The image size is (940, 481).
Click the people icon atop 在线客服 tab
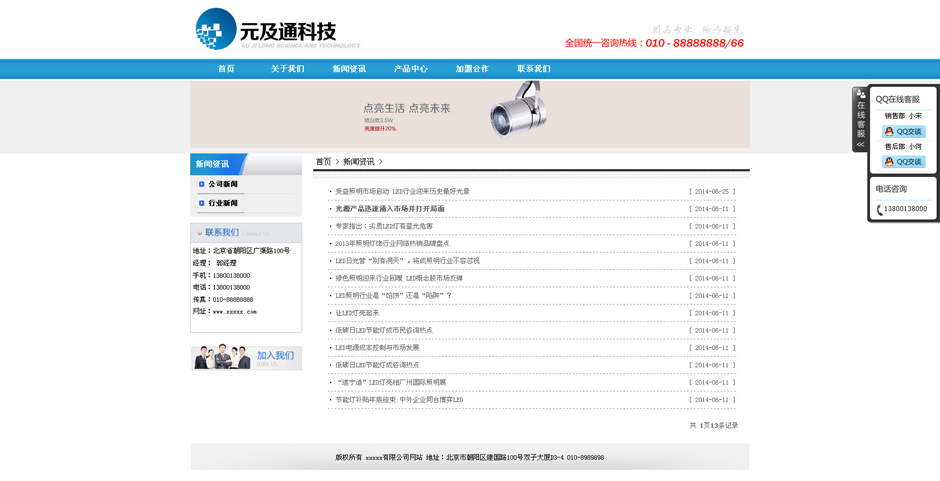point(860,94)
